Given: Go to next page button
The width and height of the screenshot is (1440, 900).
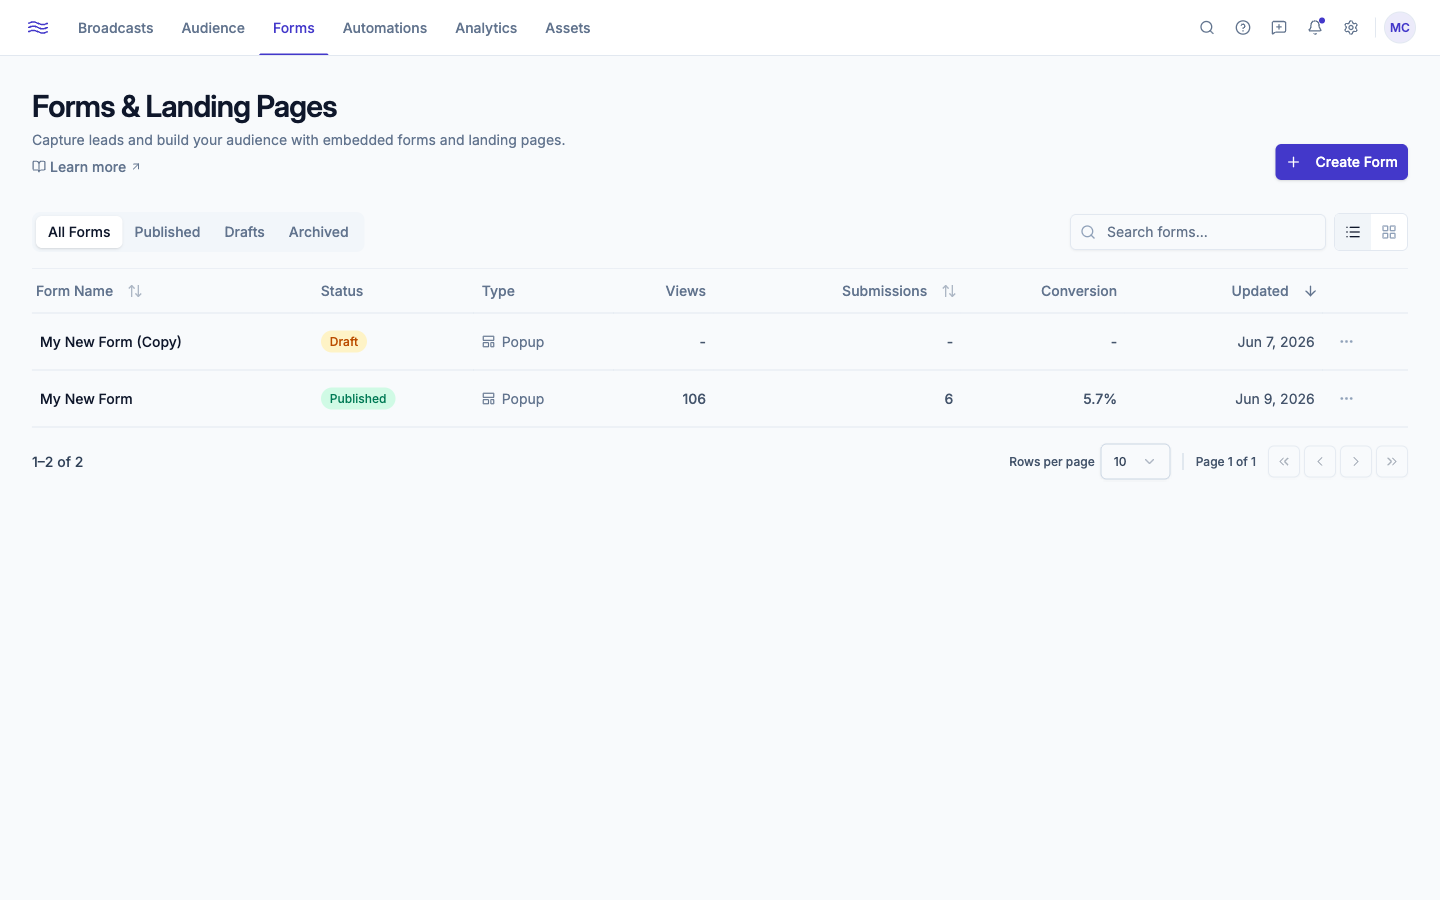Looking at the screenshot, I should click(x=1356, y=462).
